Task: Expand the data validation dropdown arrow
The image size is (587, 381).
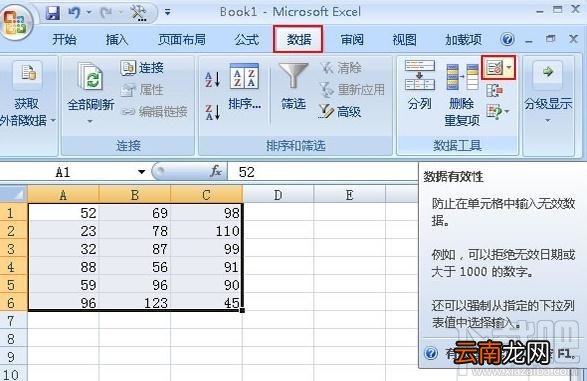Action: click(509, 68)
